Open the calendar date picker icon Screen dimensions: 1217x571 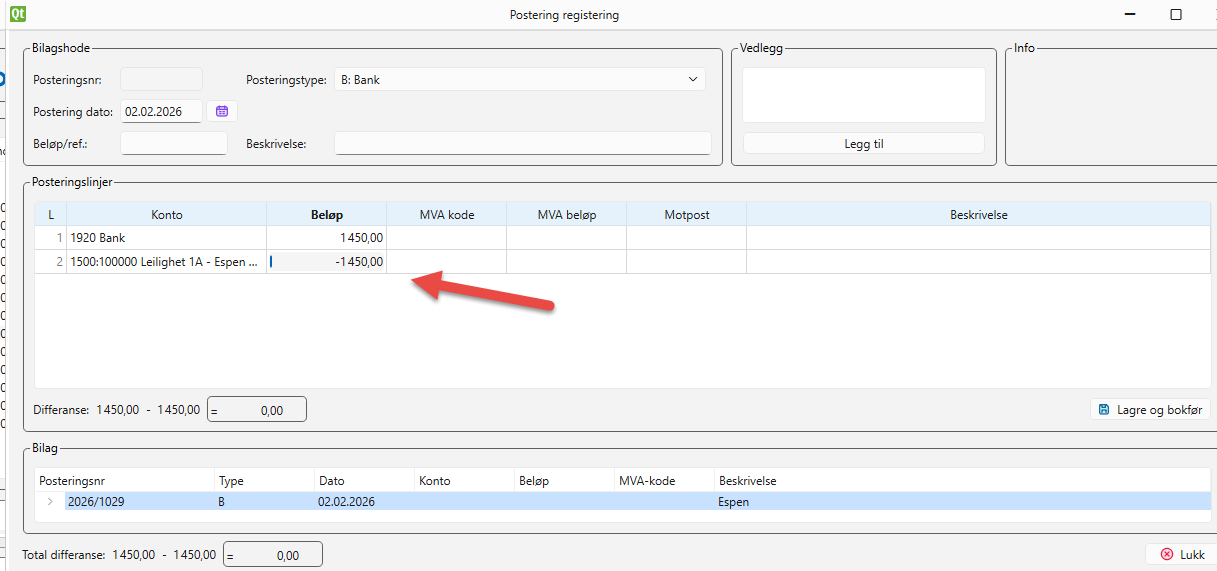click(x=222, y=111)
